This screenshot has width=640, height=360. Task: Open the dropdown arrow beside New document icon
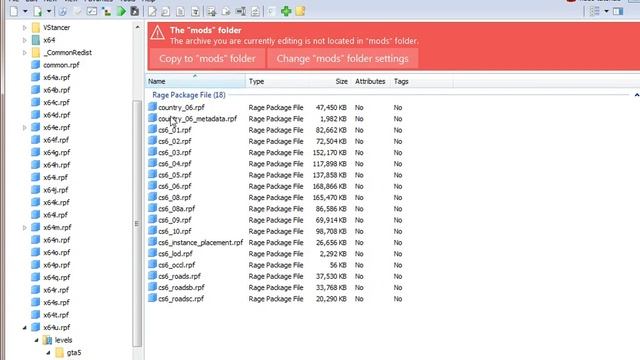tap(25, 11)
